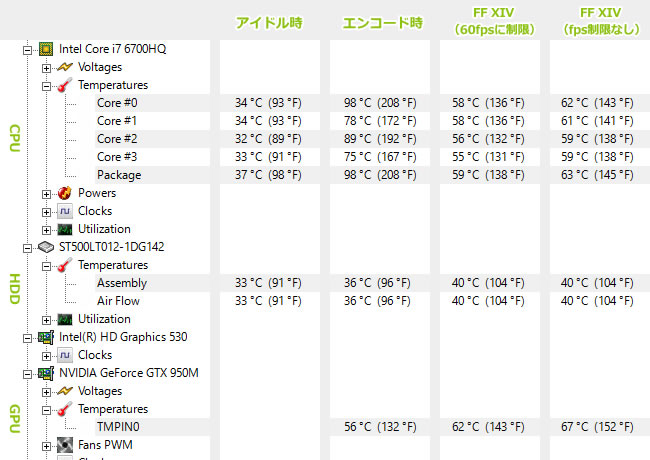
Task: Click the FF XIV (fps制限なし) column header
Action: [x=600, y=22]
